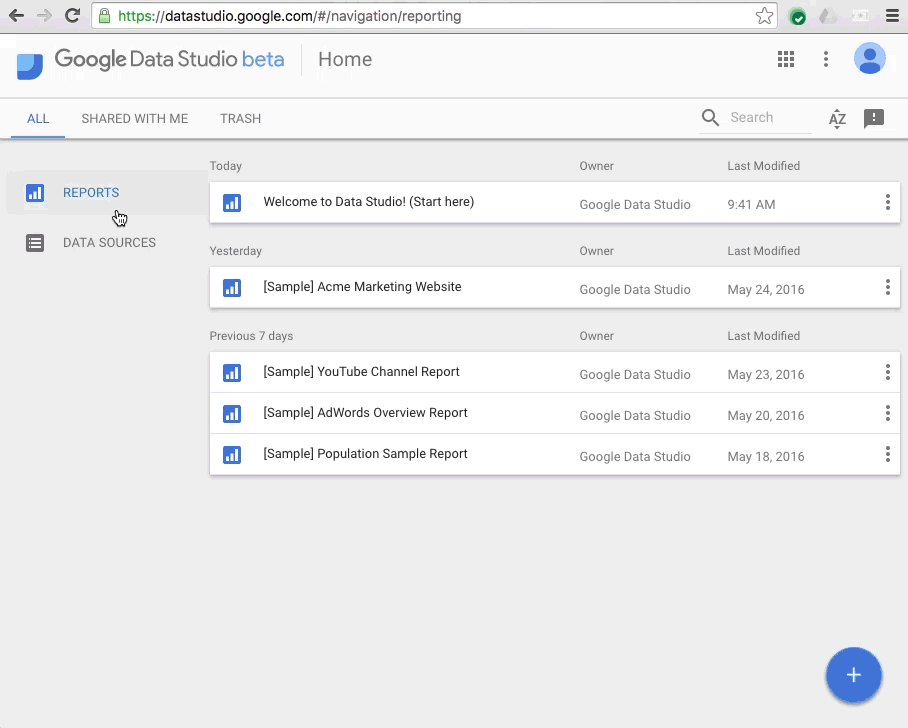Click the Data Sources list sidebar icon
This screenshot has height=728, width=908.
35,243
